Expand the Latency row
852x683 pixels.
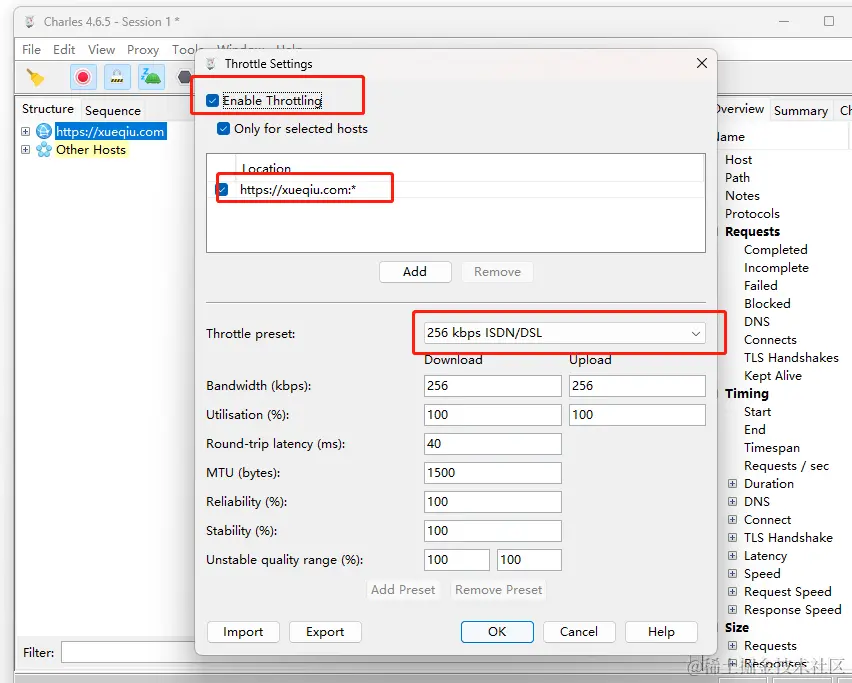tap(732, 555)
